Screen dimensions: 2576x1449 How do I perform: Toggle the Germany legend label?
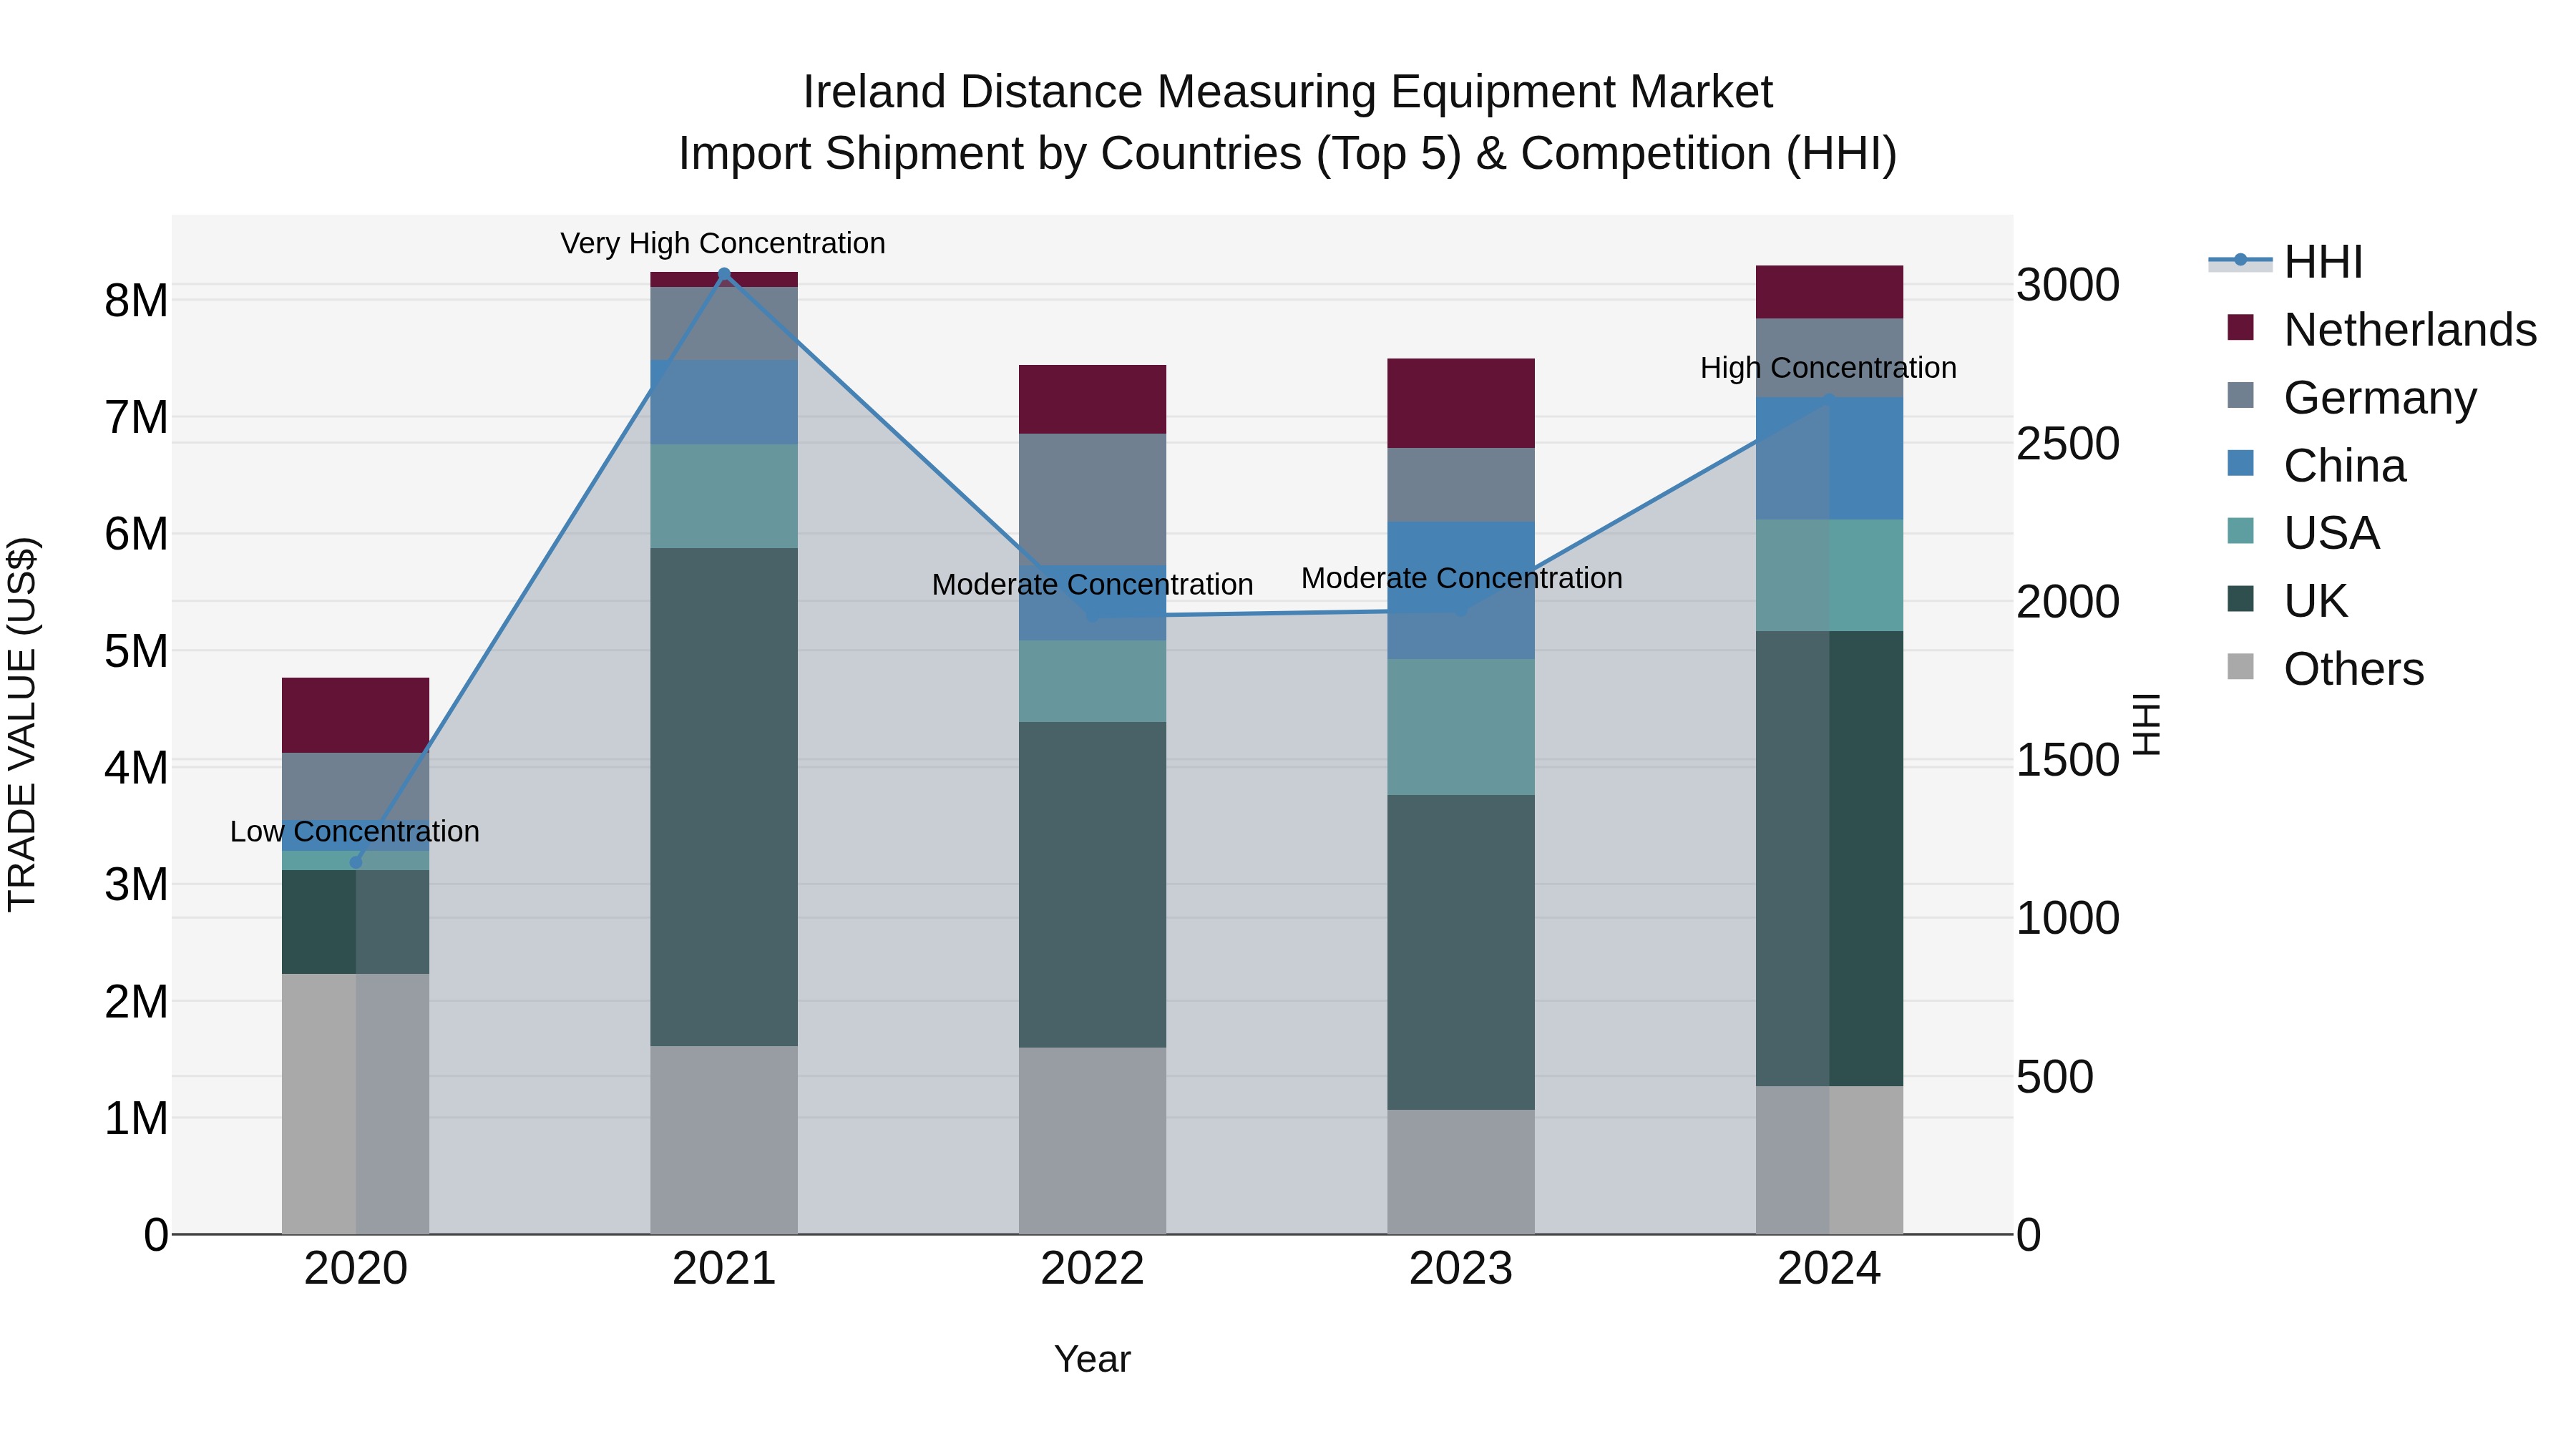[x=2380, y=398]
